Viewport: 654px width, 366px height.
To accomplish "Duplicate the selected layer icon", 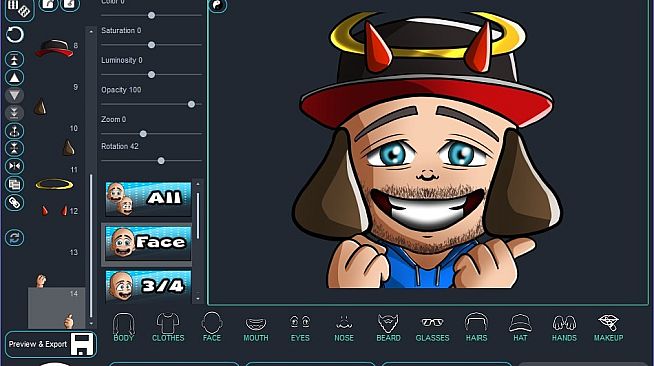I will pyautogui.click(x=15, y=184).
